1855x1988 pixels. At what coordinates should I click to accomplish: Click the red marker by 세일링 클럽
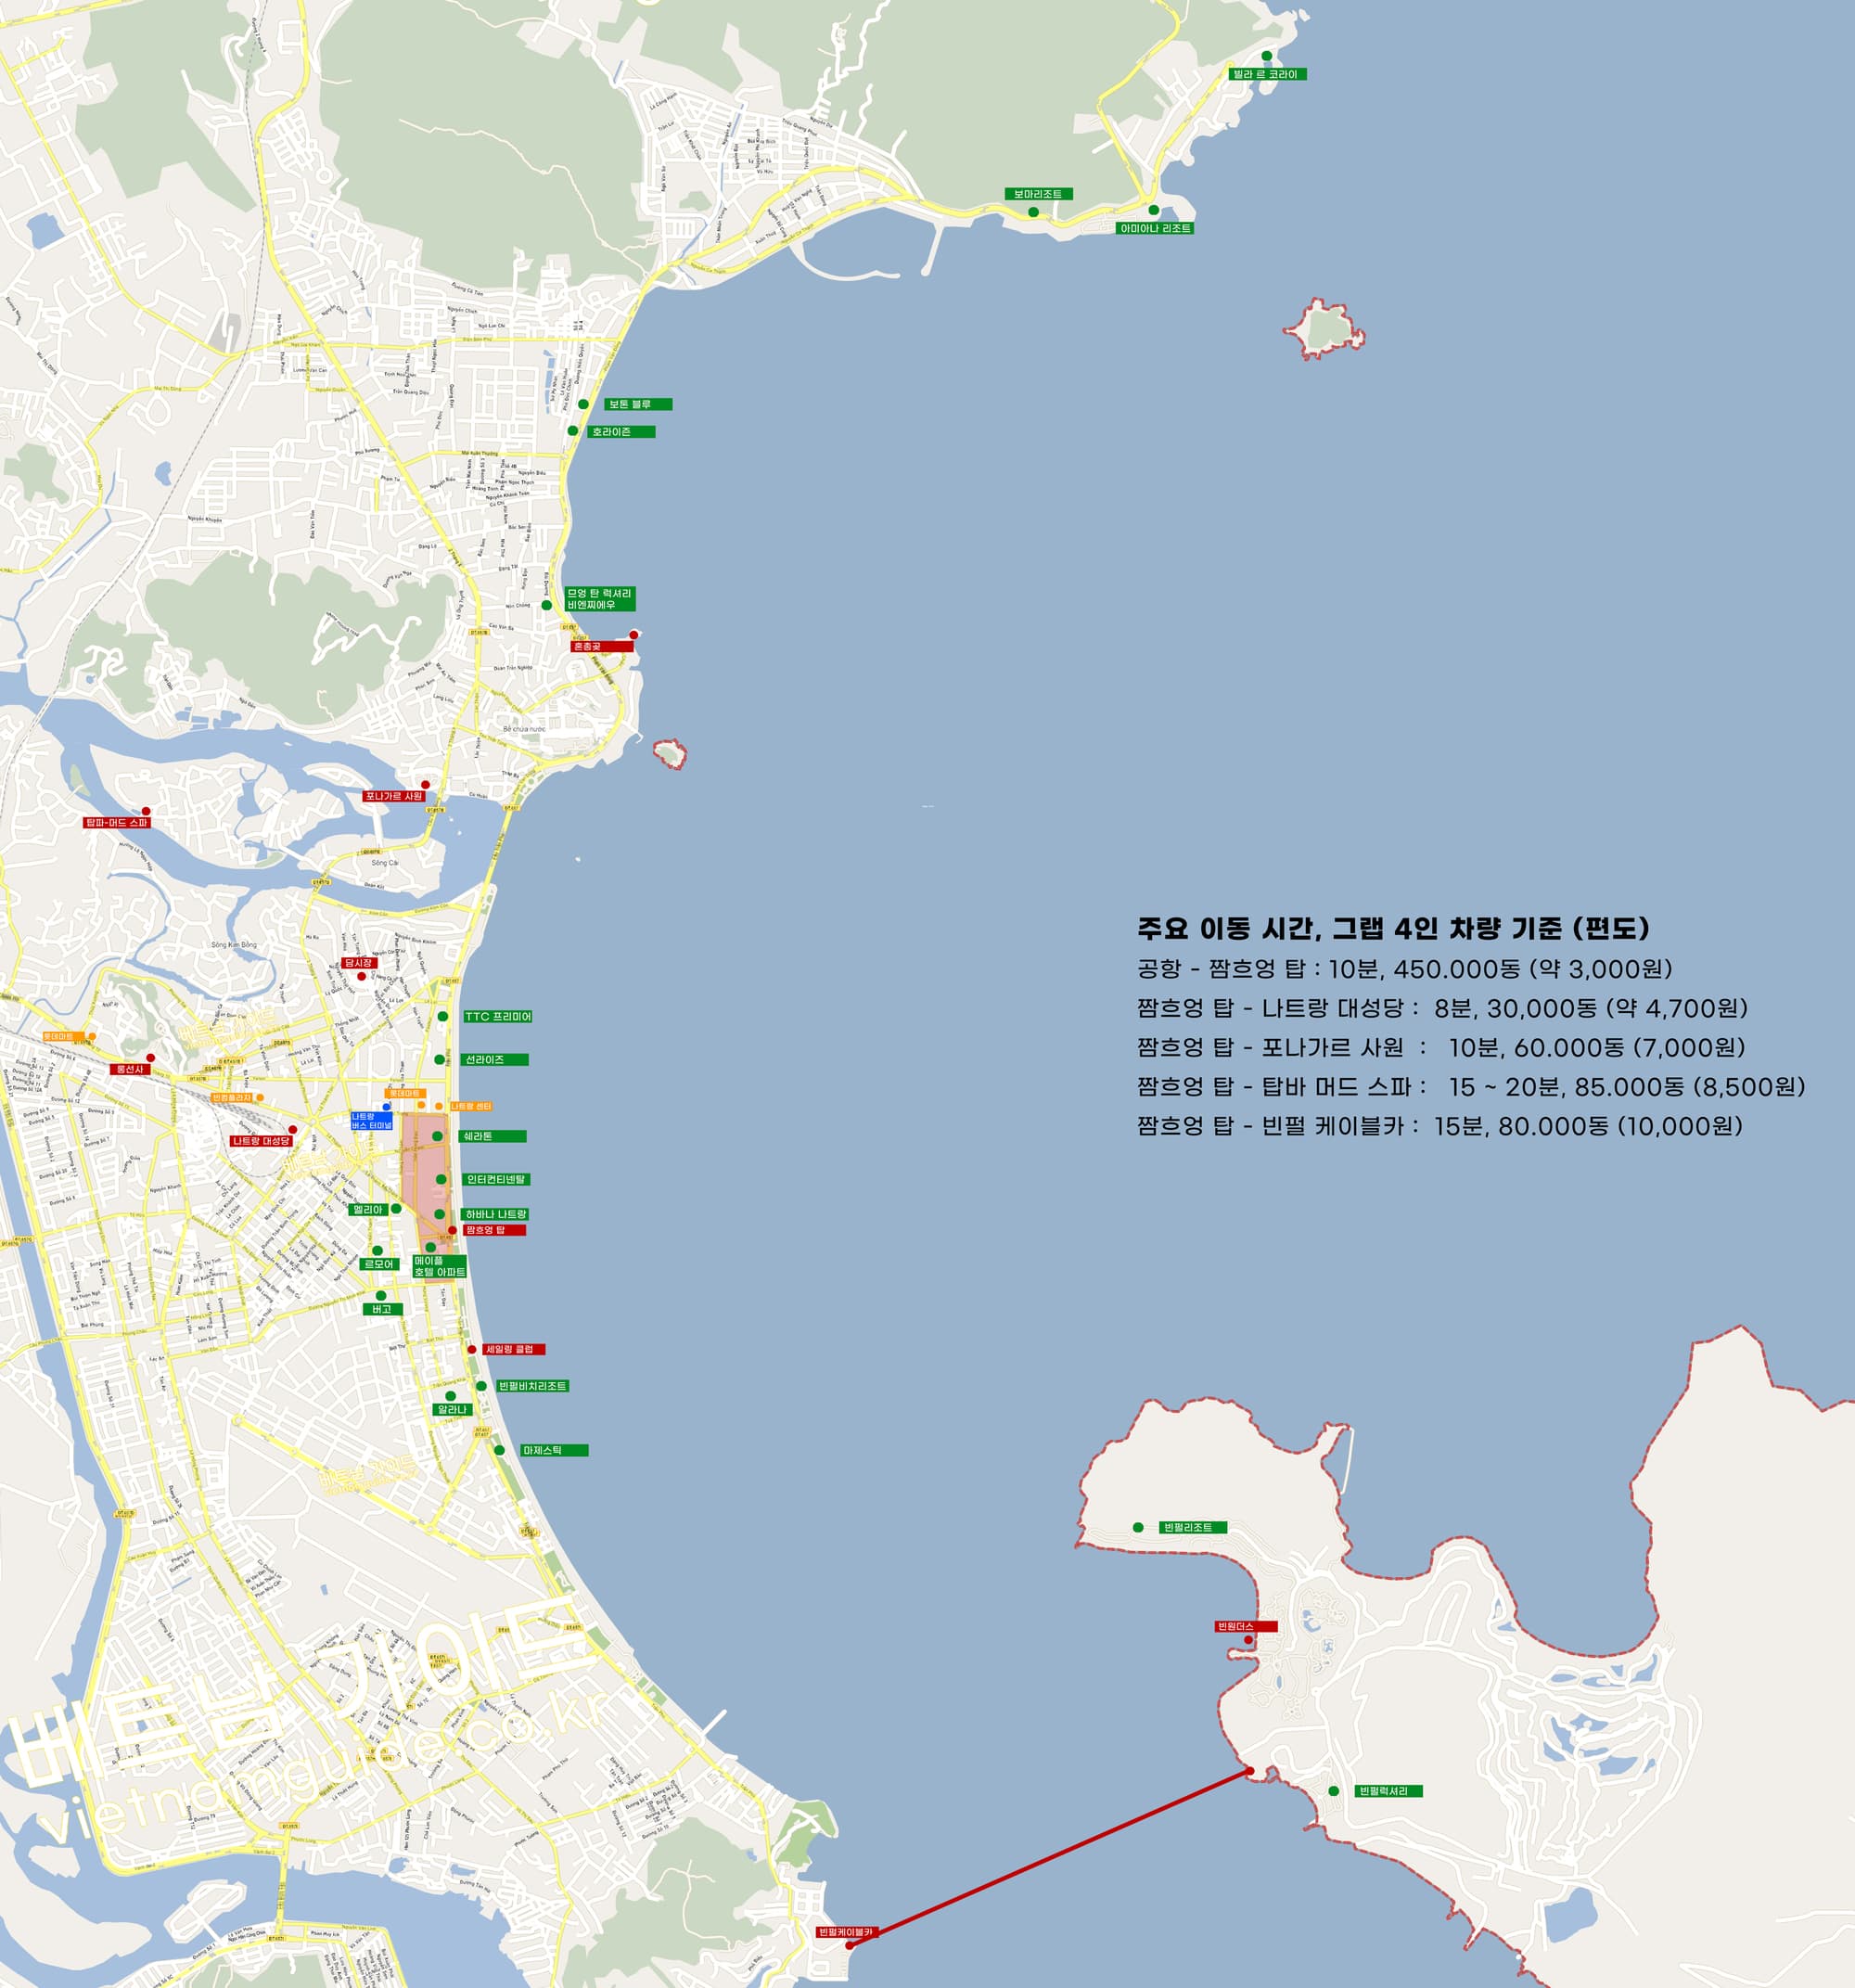click(x=472, y=1349)
